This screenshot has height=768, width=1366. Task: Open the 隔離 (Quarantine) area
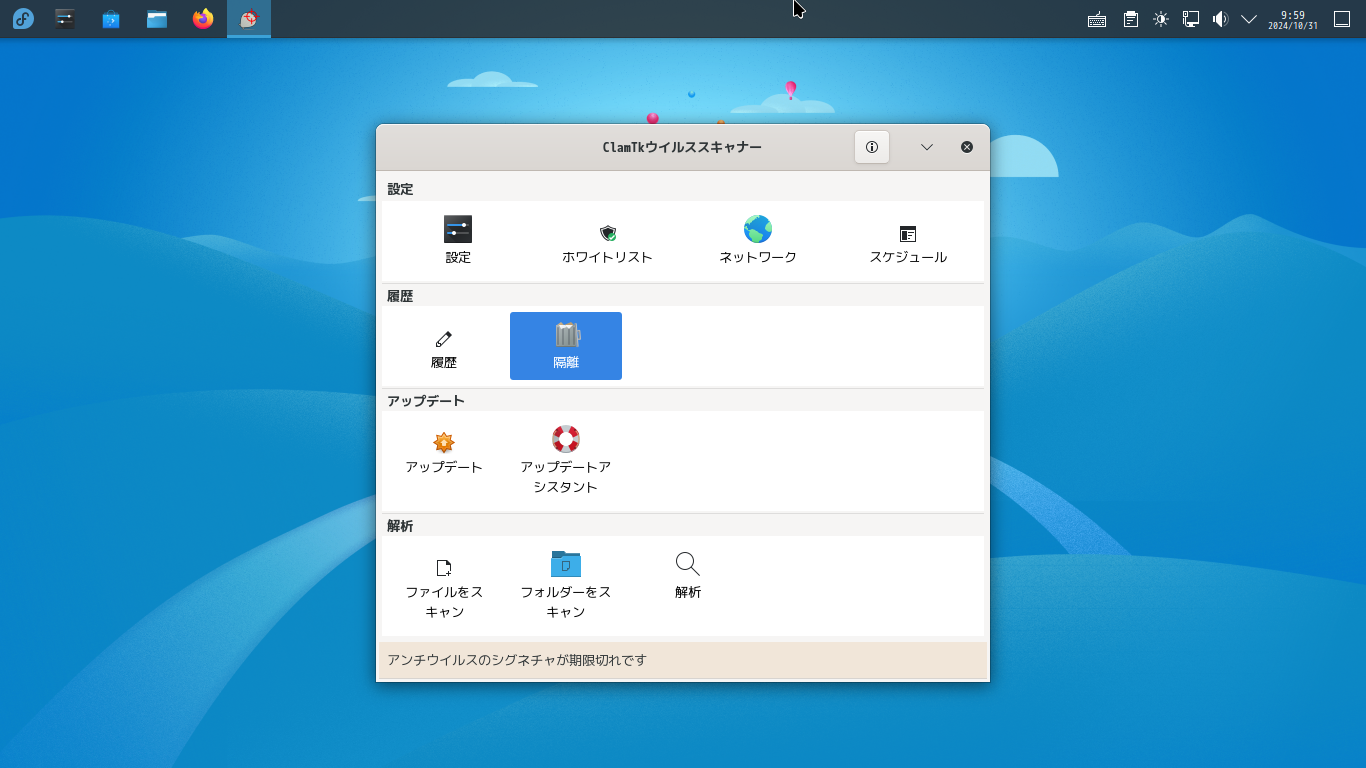point(565,345)
